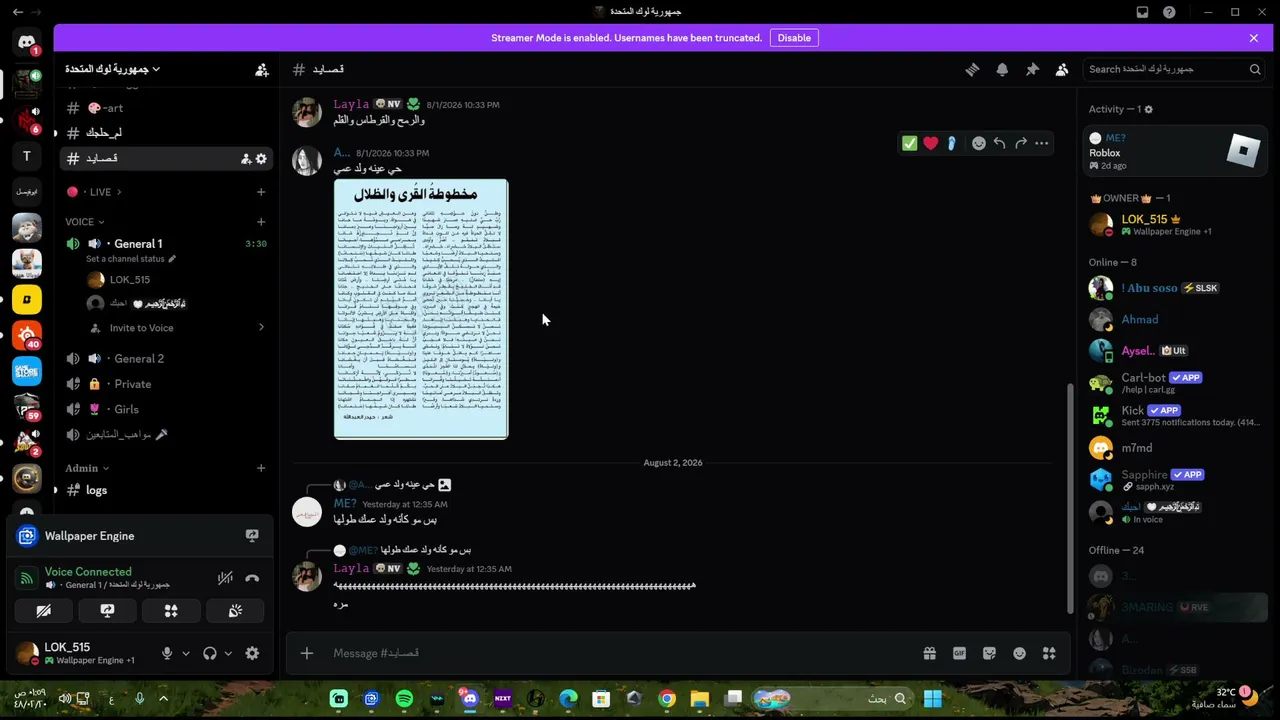
Task: Open Spotify from the taskbar
Action: [x=404, y=699]
